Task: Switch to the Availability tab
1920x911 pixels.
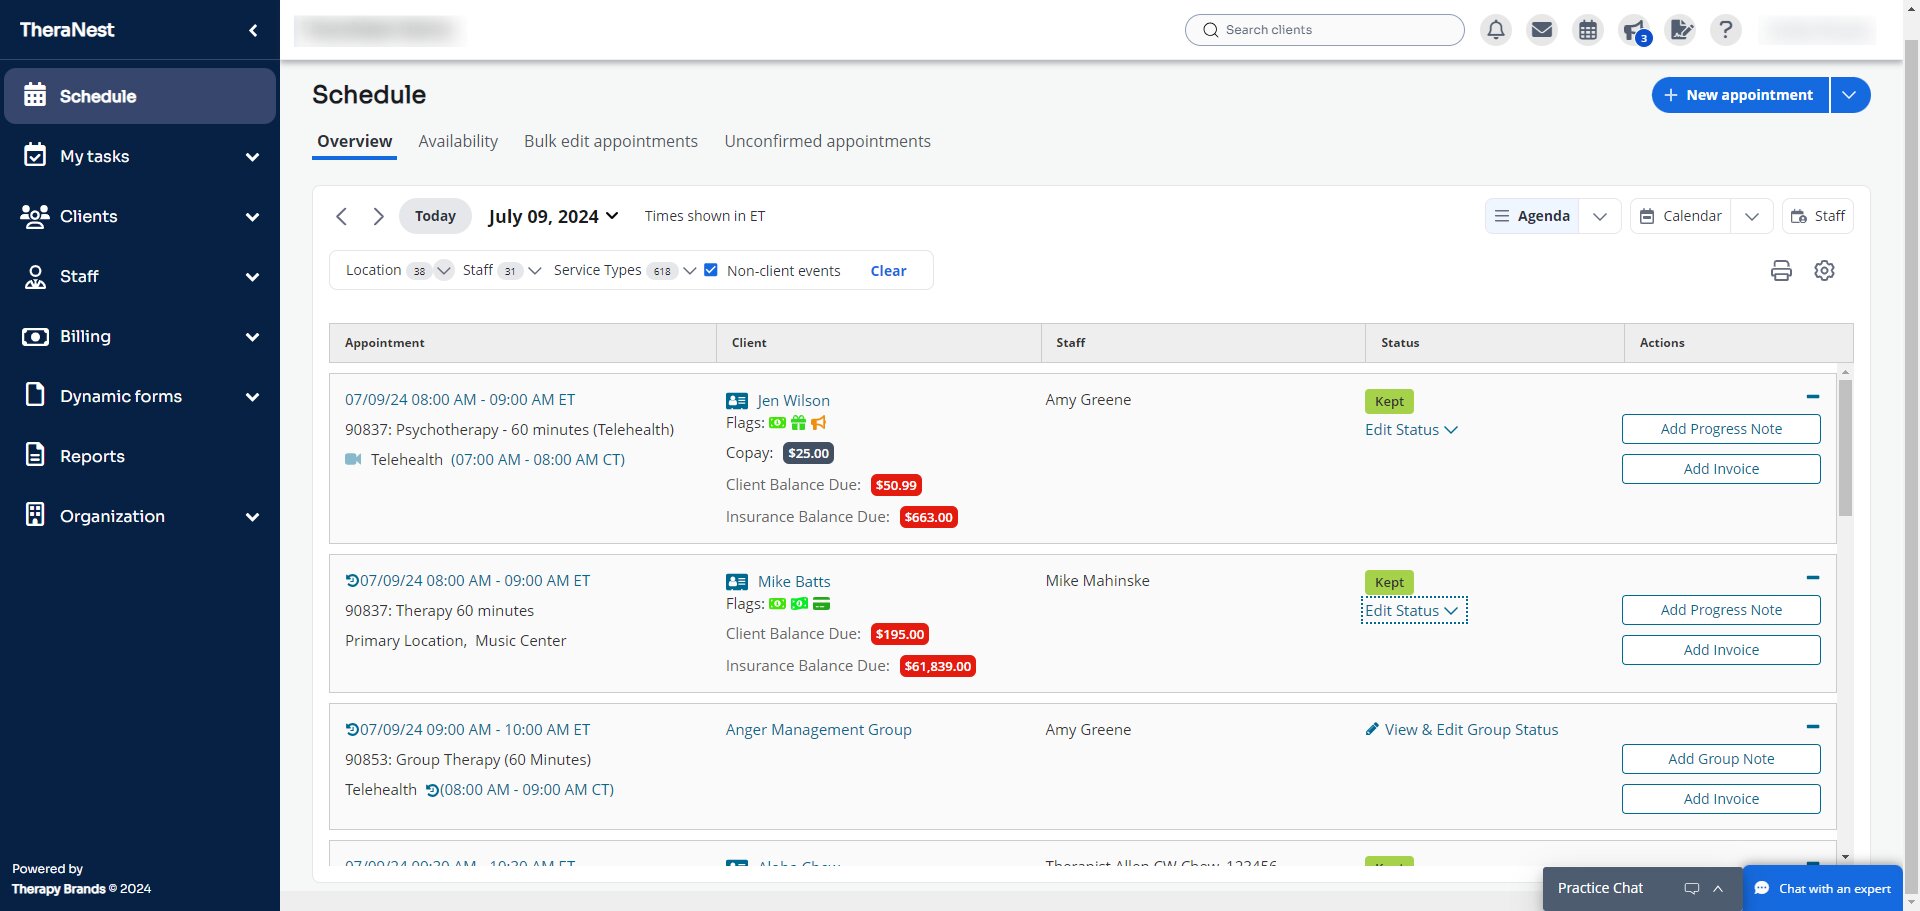Action: click(x=458, y=141)
